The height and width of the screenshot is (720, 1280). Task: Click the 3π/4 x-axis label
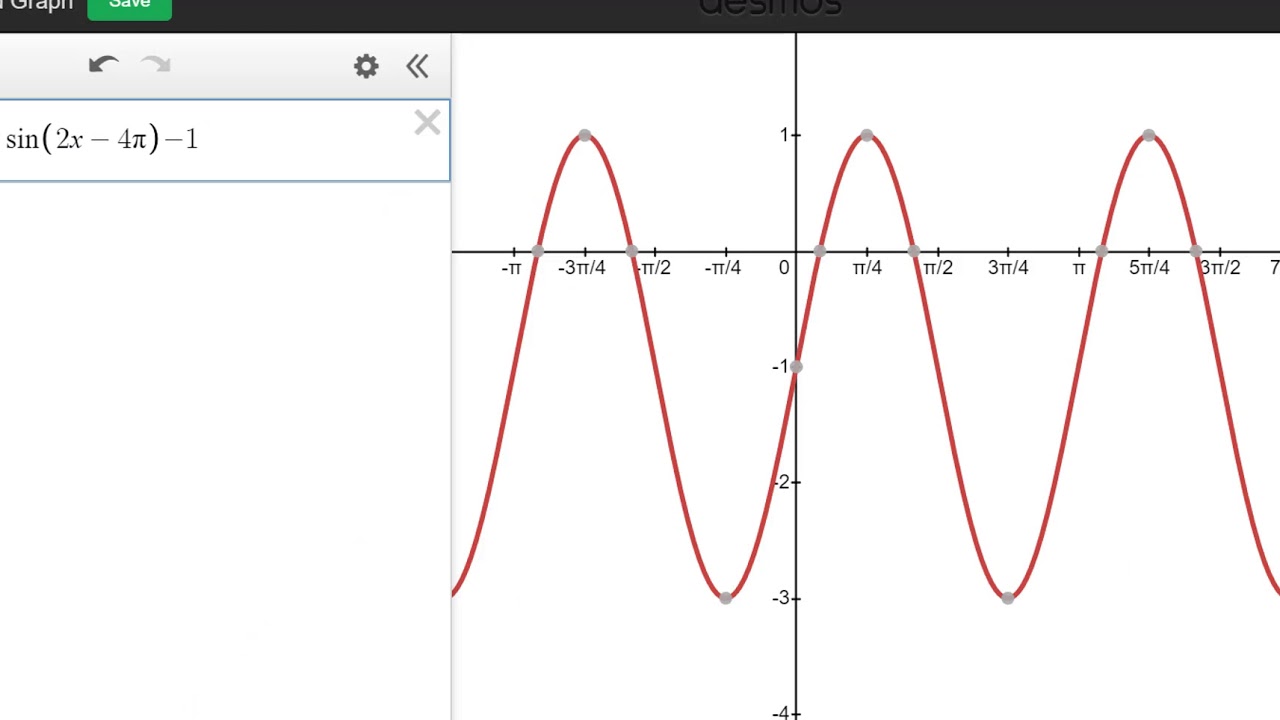pyautogui.click(x=1008, y=268)
